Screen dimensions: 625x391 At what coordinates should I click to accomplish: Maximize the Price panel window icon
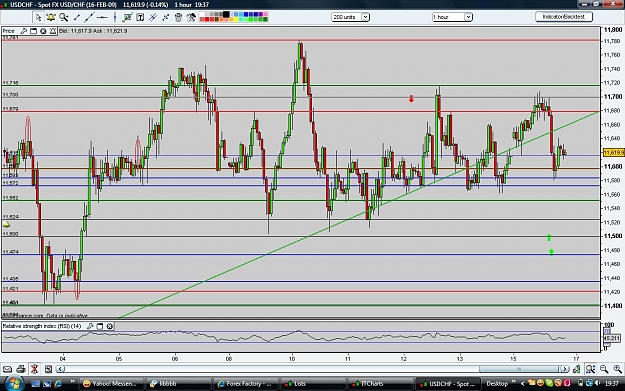pos(33,31)
